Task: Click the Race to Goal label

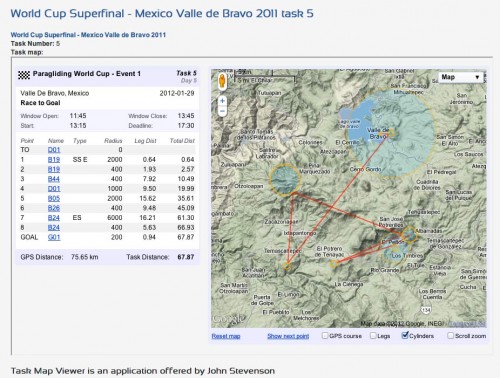Action: coord(40,103)
